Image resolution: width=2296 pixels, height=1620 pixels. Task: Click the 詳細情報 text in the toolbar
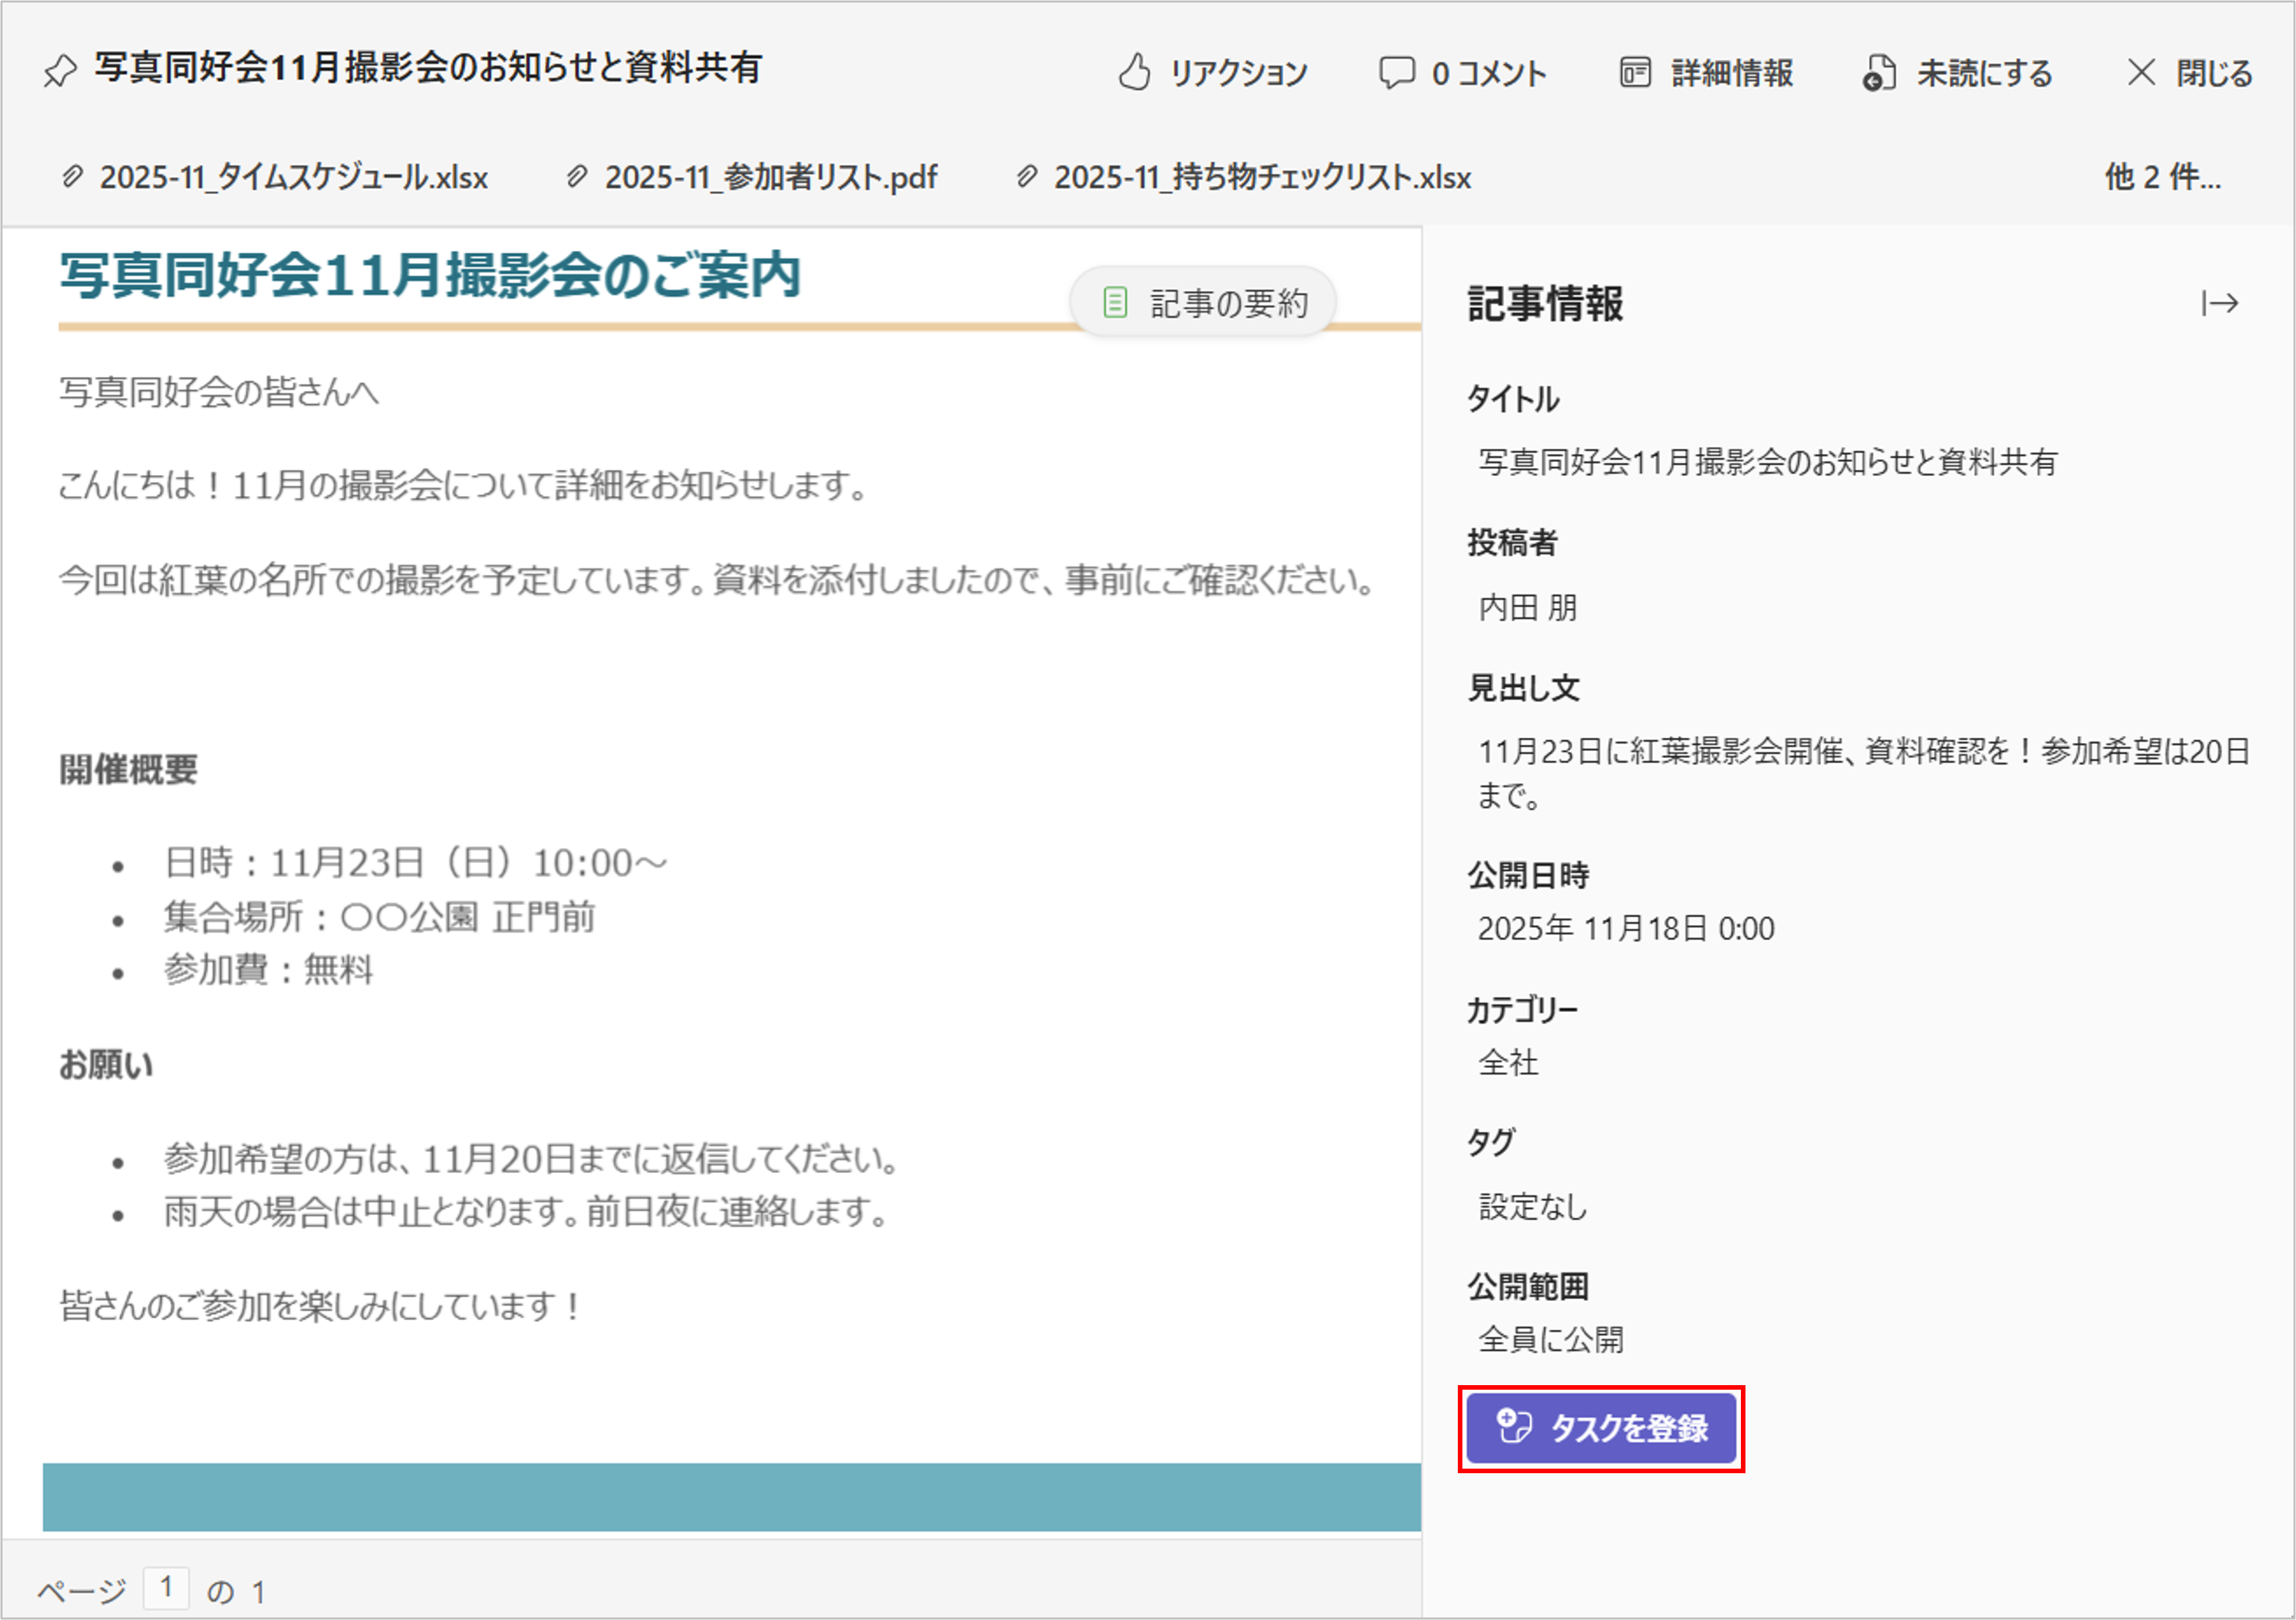pyautogui.click(x=1732, y=73)
